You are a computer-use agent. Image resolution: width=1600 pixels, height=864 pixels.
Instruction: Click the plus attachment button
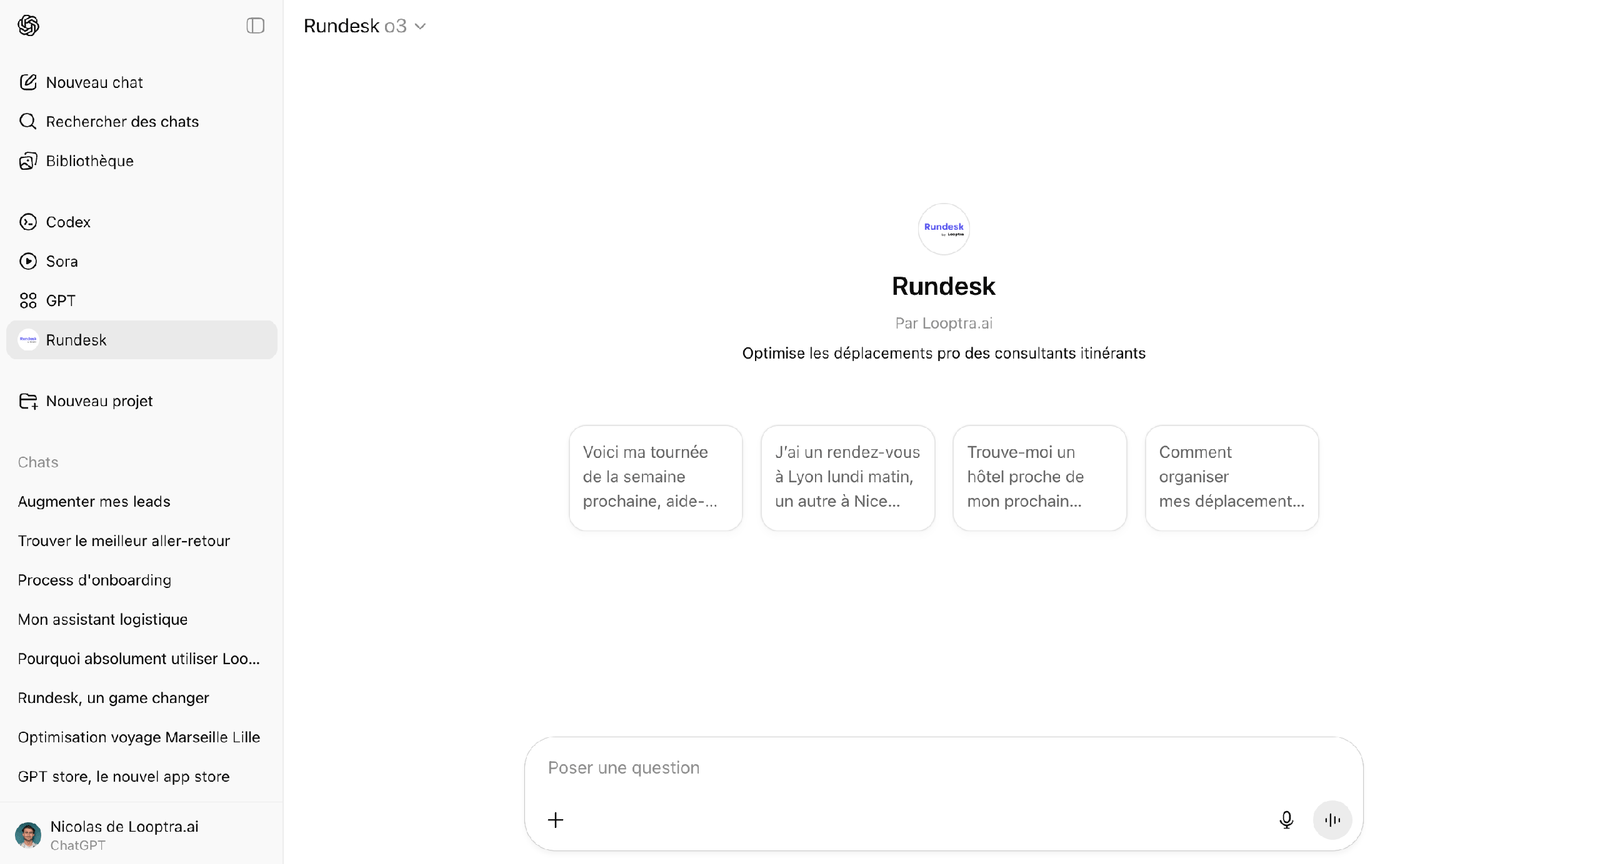point(556,820)
